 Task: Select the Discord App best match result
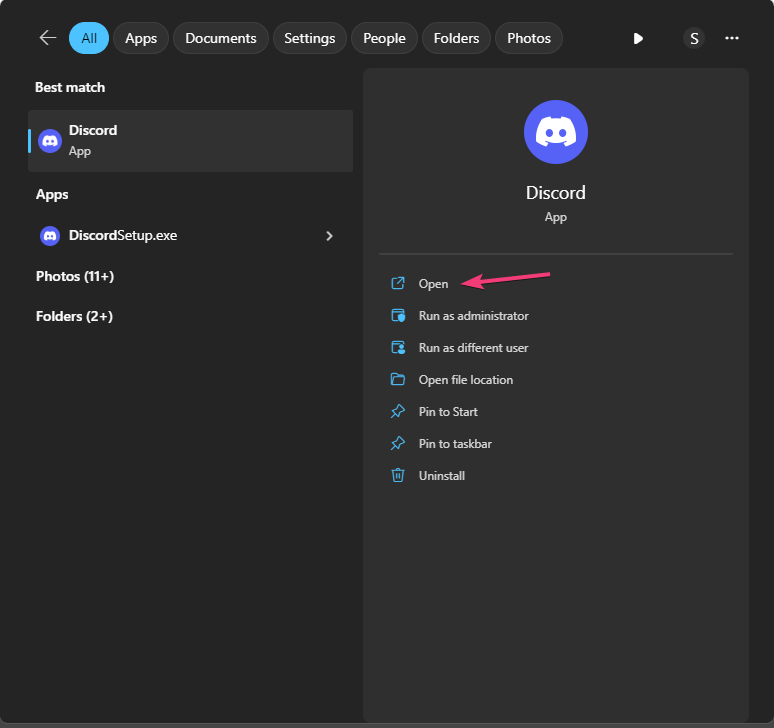pos(191,141)
